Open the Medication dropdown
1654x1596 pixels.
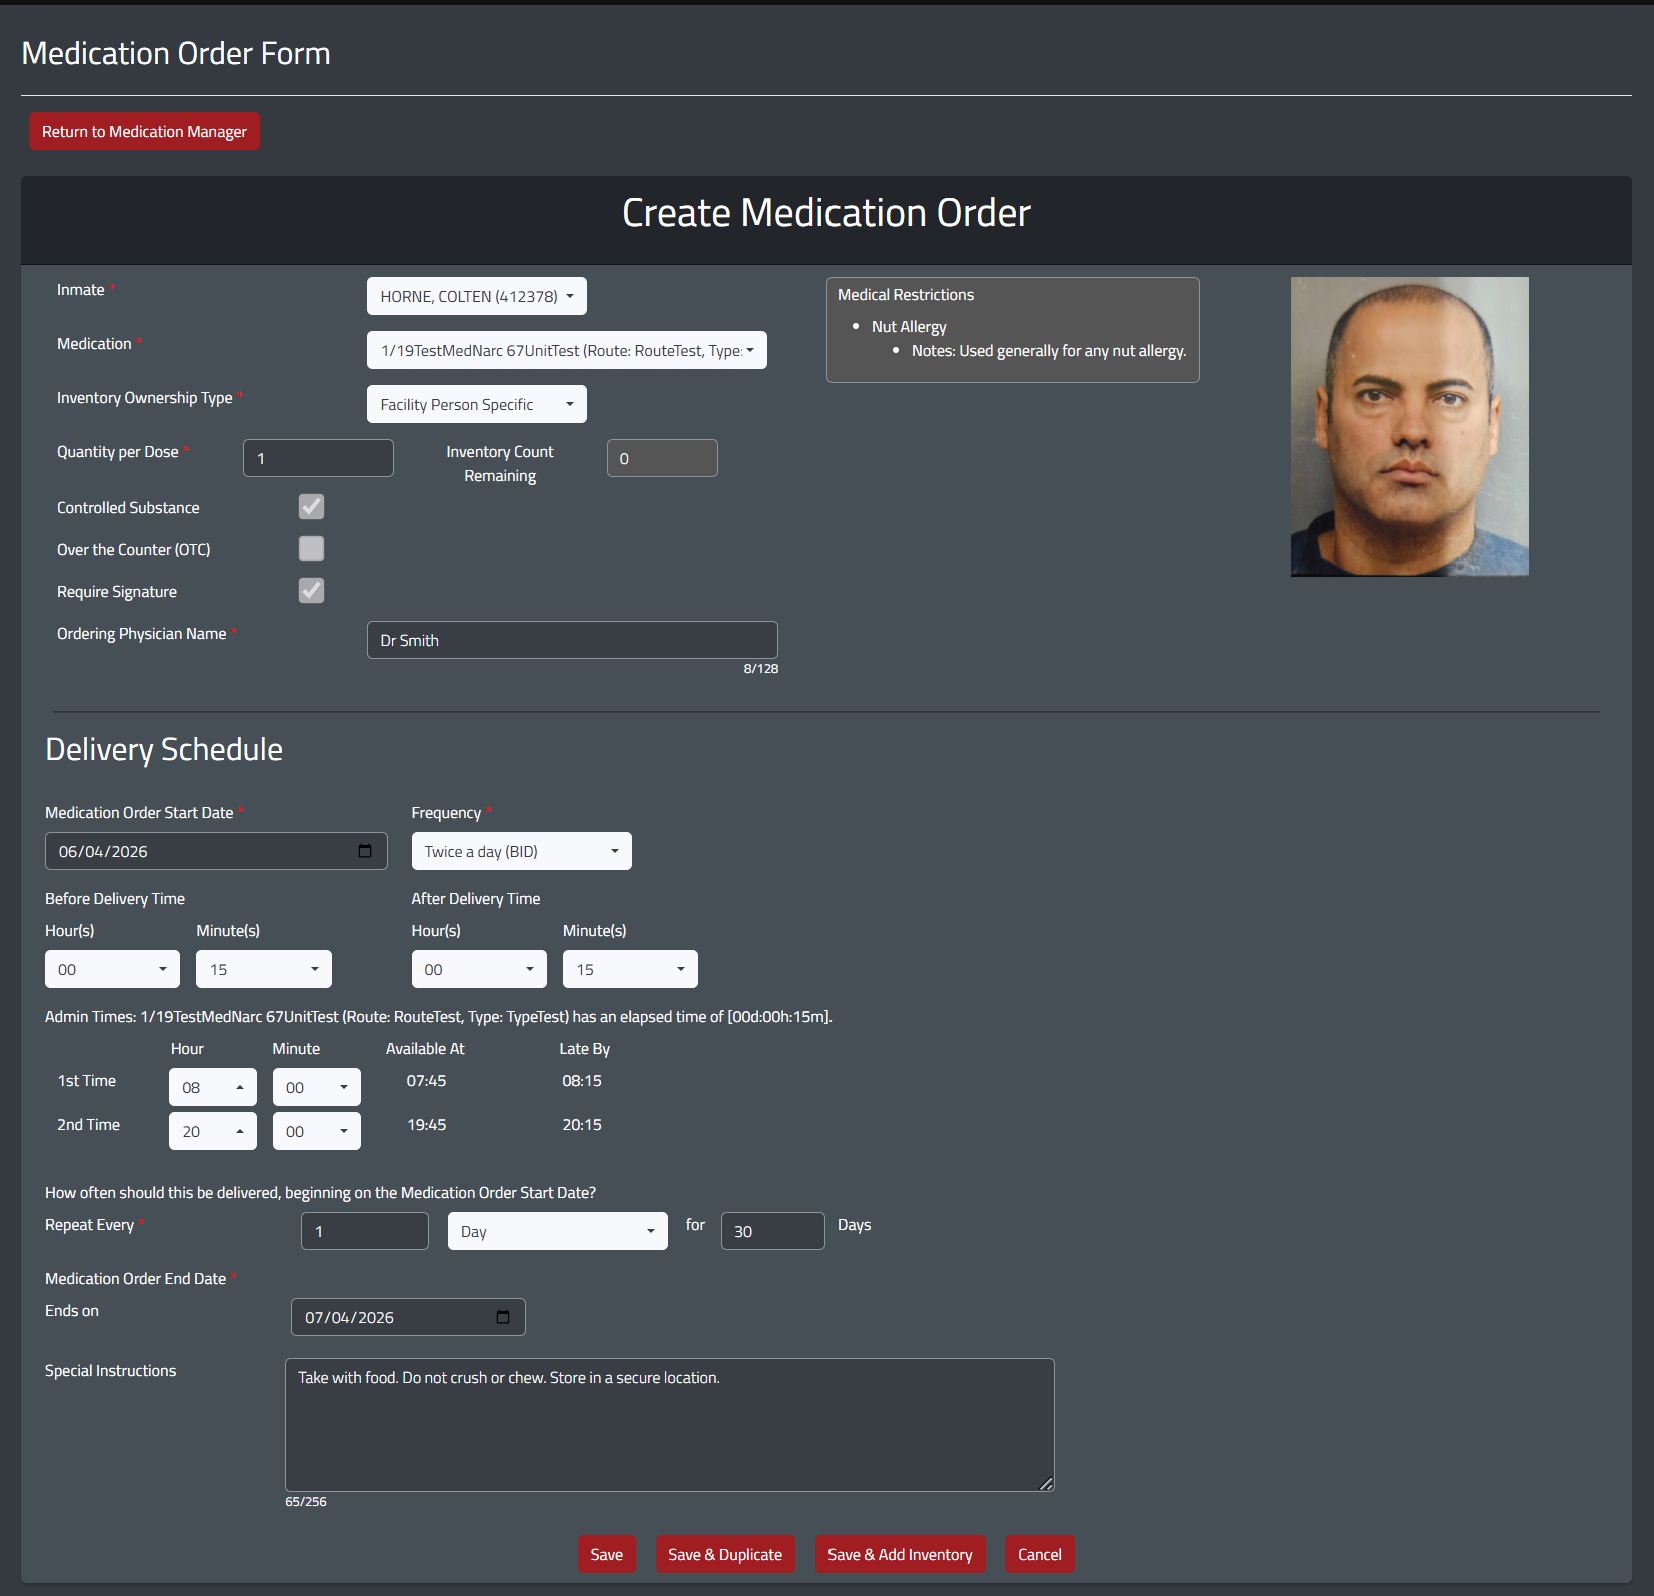point(566,350)
